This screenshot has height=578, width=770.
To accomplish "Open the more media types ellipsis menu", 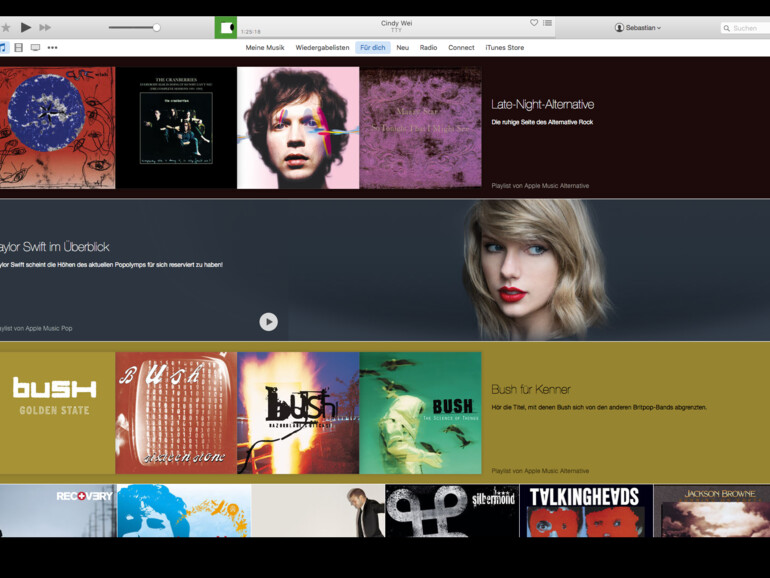I will (x=53, y=48).
